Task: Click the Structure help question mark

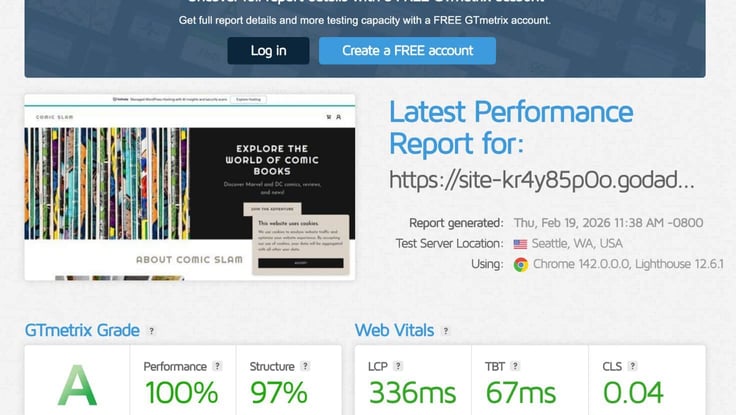Action: [x=305, y=366]
